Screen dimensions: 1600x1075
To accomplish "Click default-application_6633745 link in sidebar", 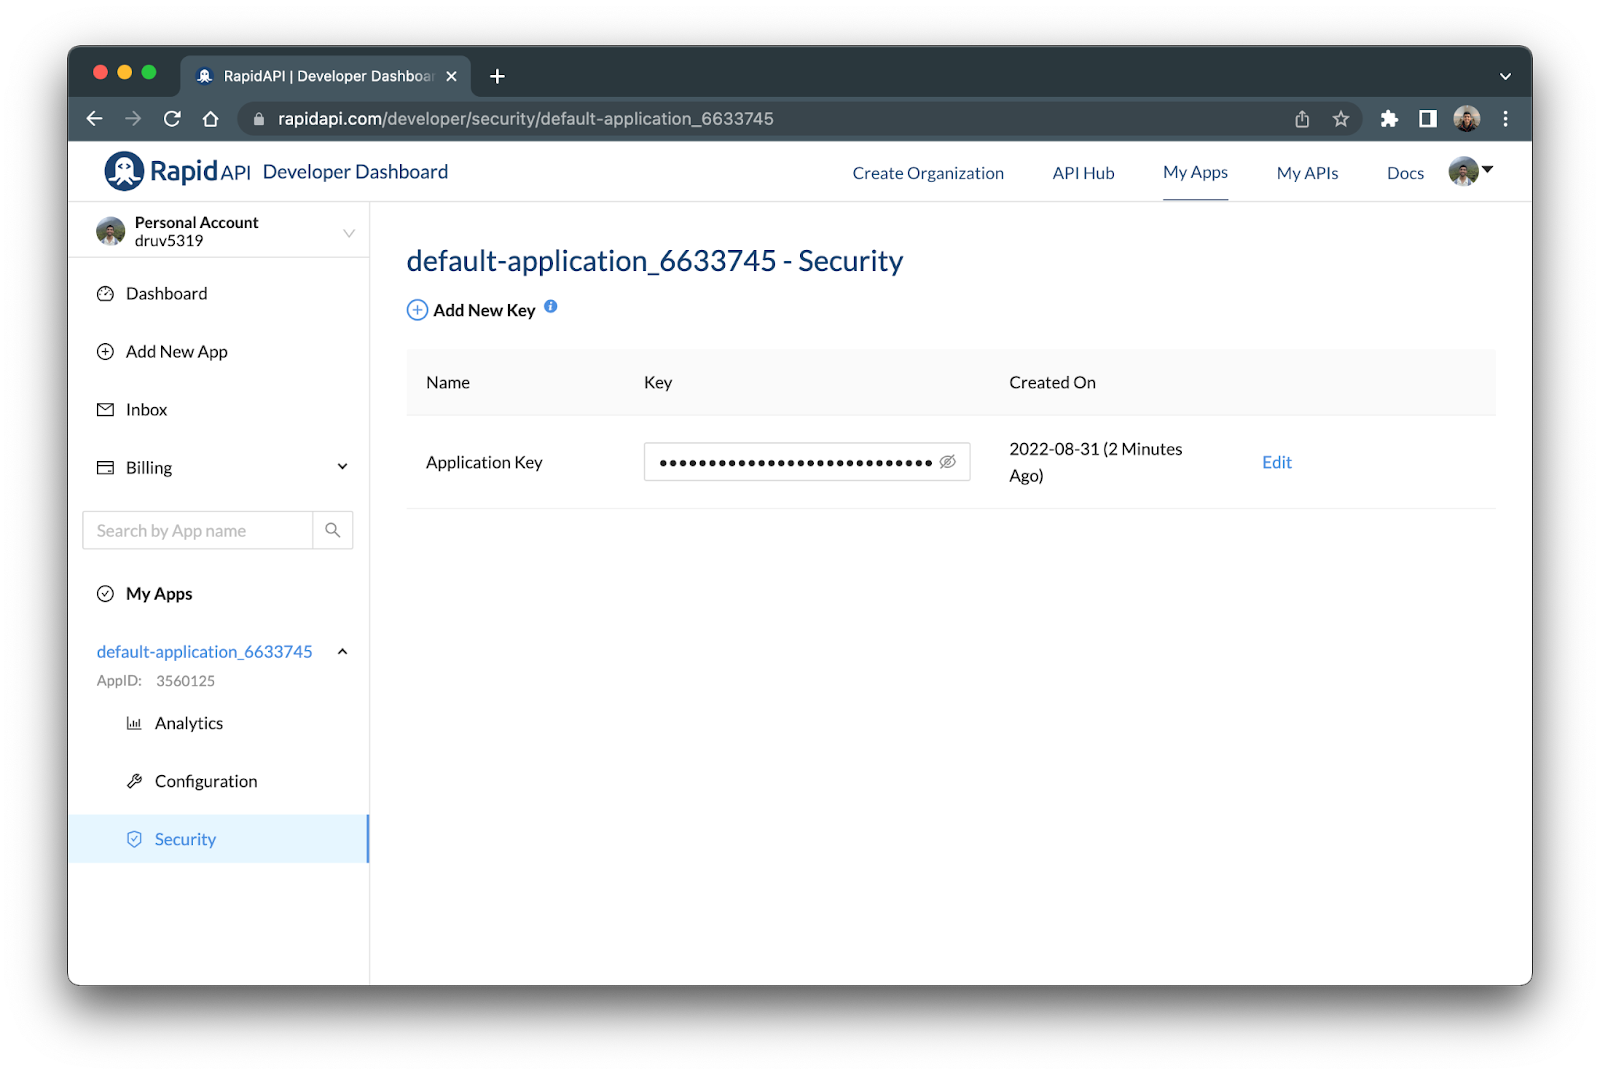I will pos(205,652).
